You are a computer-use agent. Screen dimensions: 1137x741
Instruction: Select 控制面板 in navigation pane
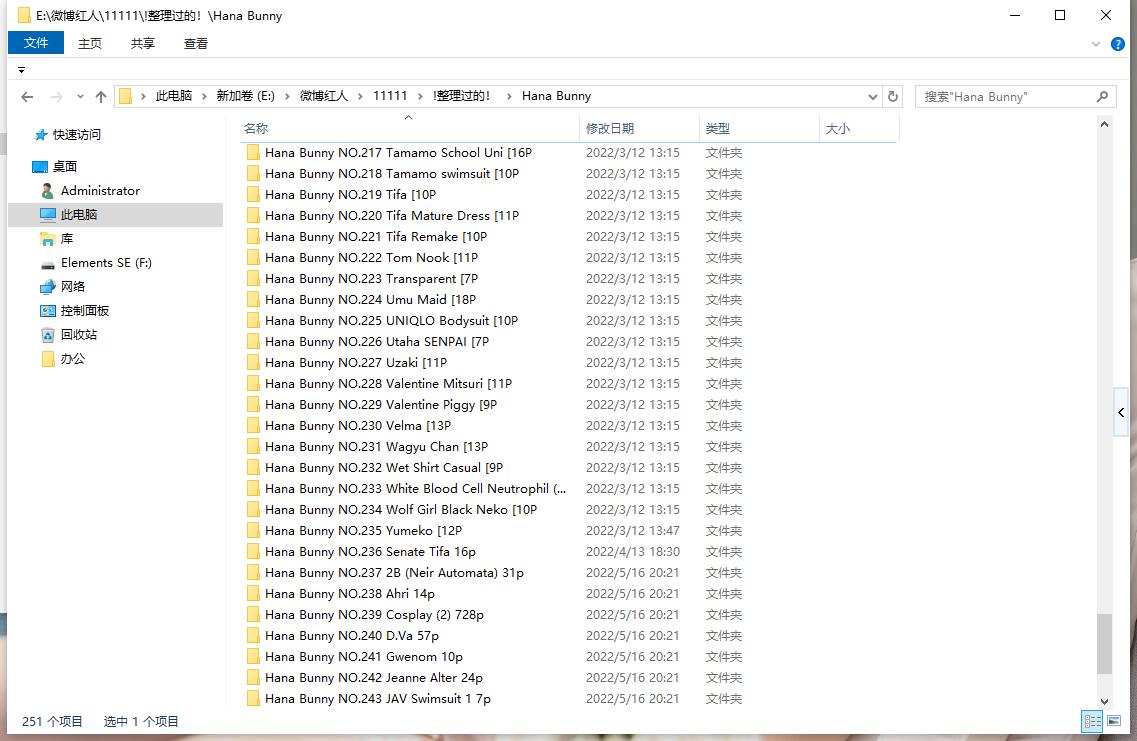(85, 310)
